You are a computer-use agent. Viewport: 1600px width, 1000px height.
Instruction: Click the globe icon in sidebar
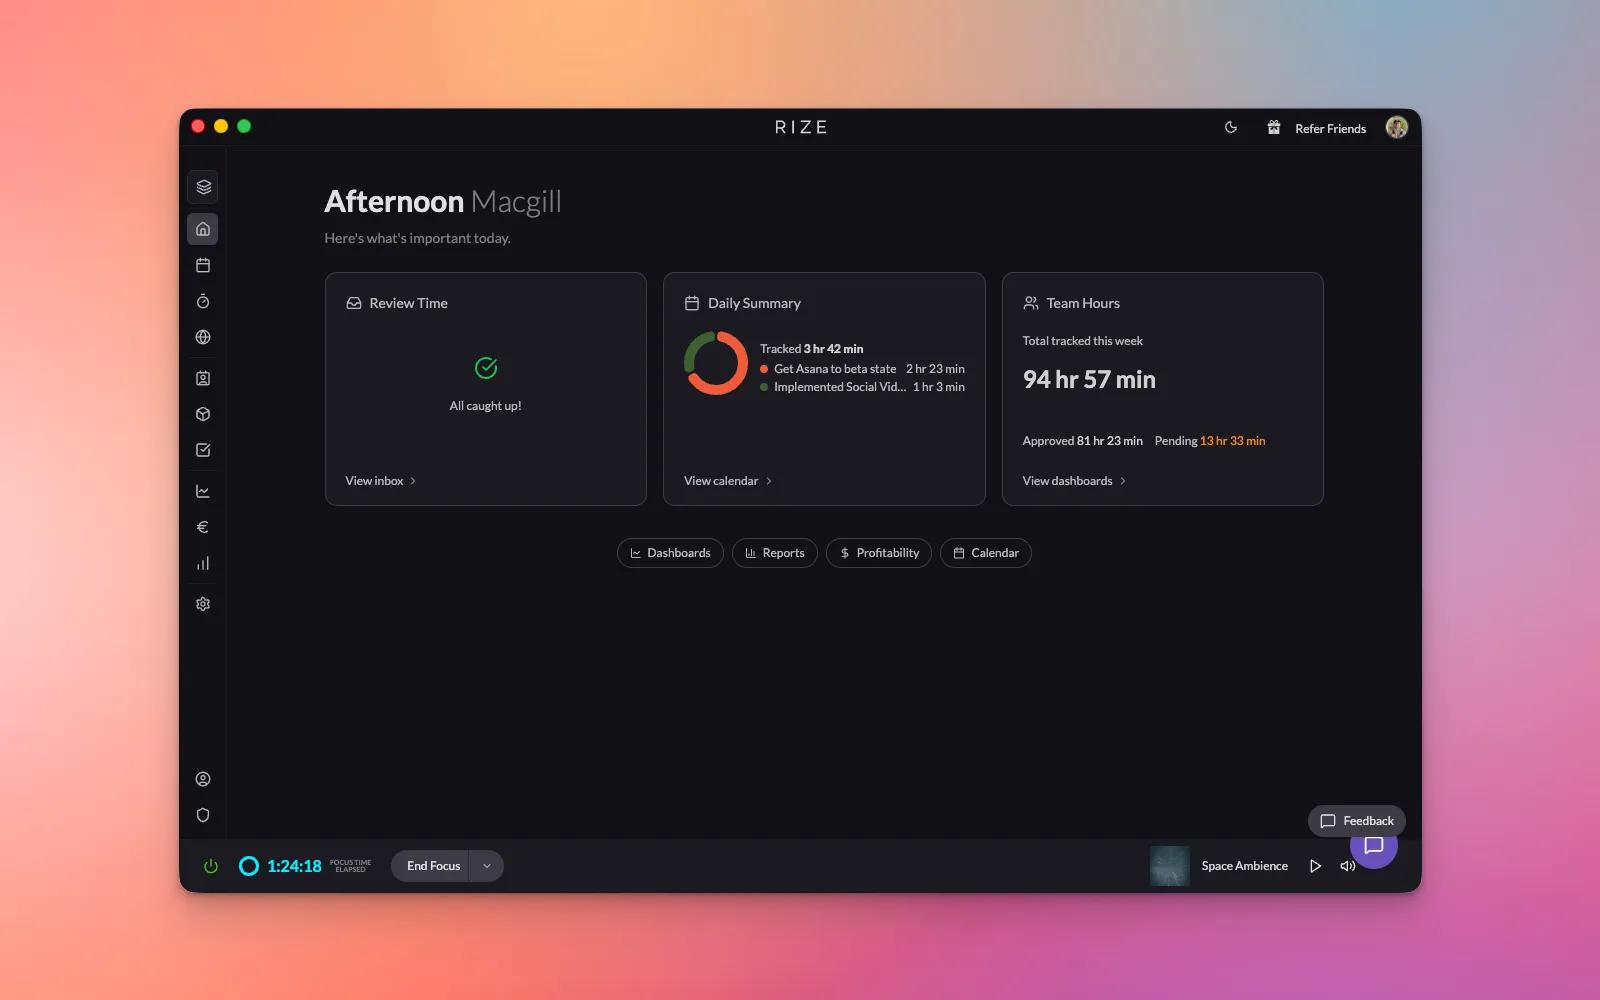tap(203, 337)
